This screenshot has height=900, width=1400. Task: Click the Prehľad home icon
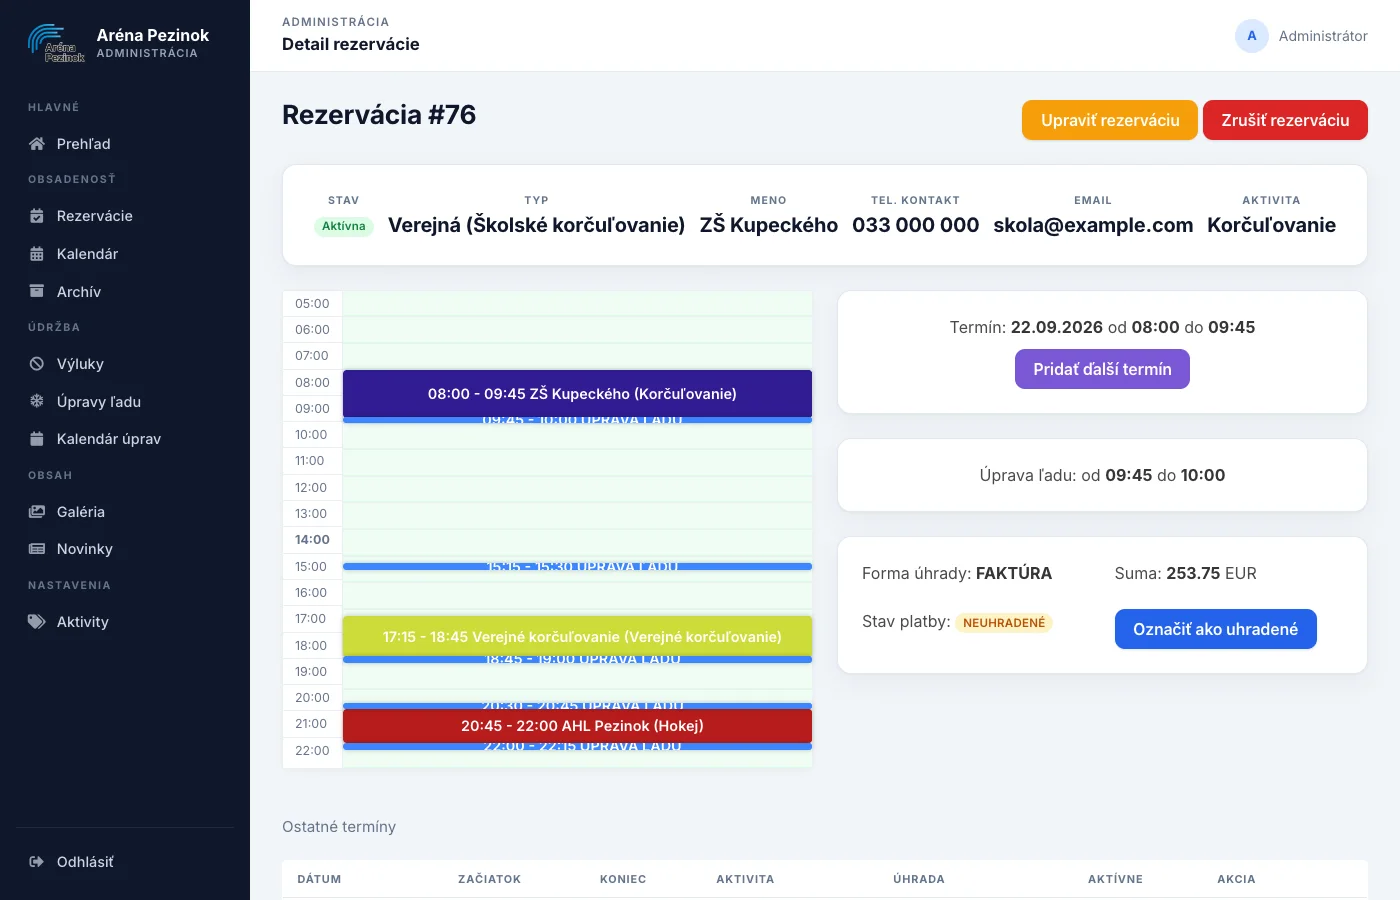point(37,144)
